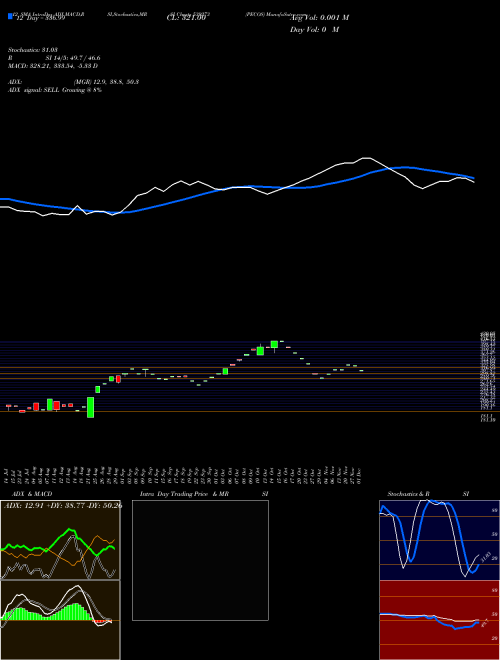
Task: Click the empty Intra Day price panel
Action: click(200, 560)
